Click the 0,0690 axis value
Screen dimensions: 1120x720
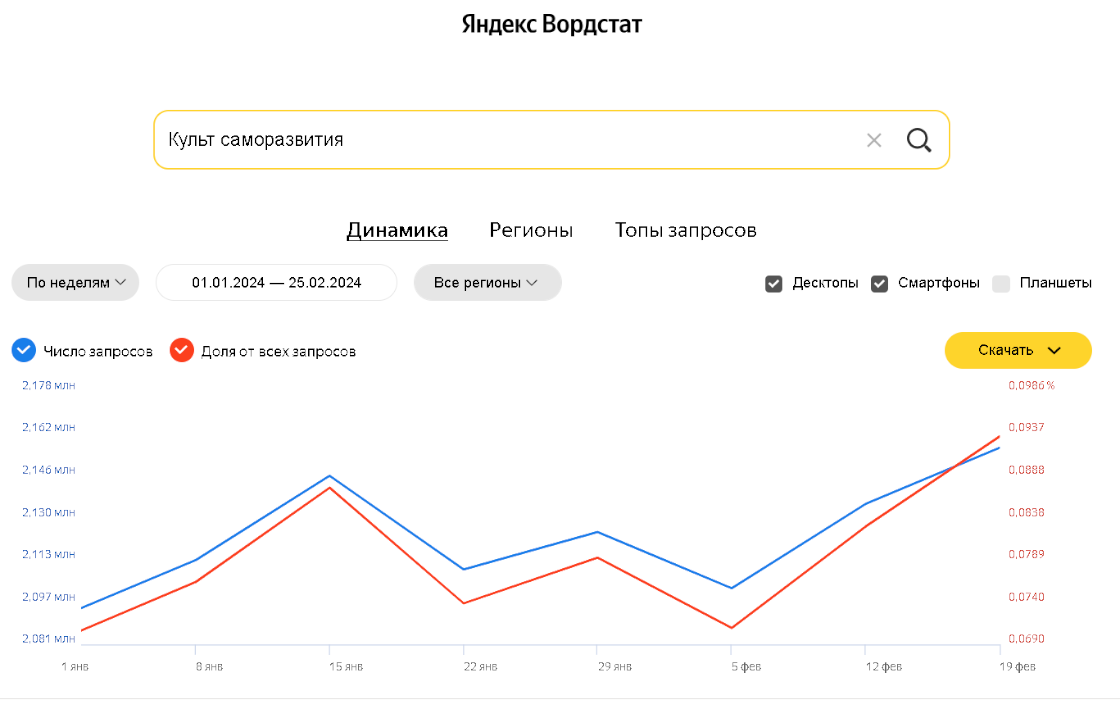click(1026, 639)
